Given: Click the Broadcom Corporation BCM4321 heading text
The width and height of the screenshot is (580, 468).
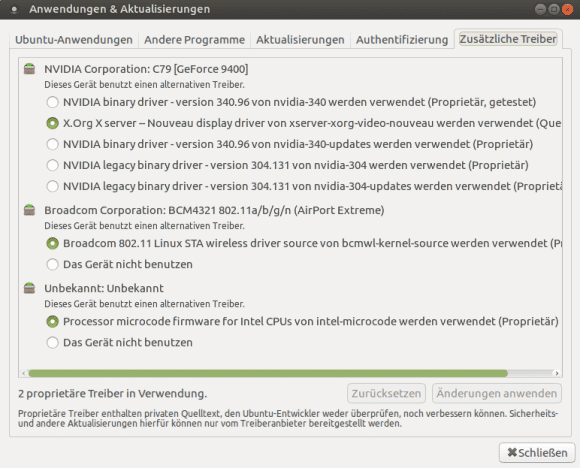Looking at the screenshot, I should [x=214, y=210].
